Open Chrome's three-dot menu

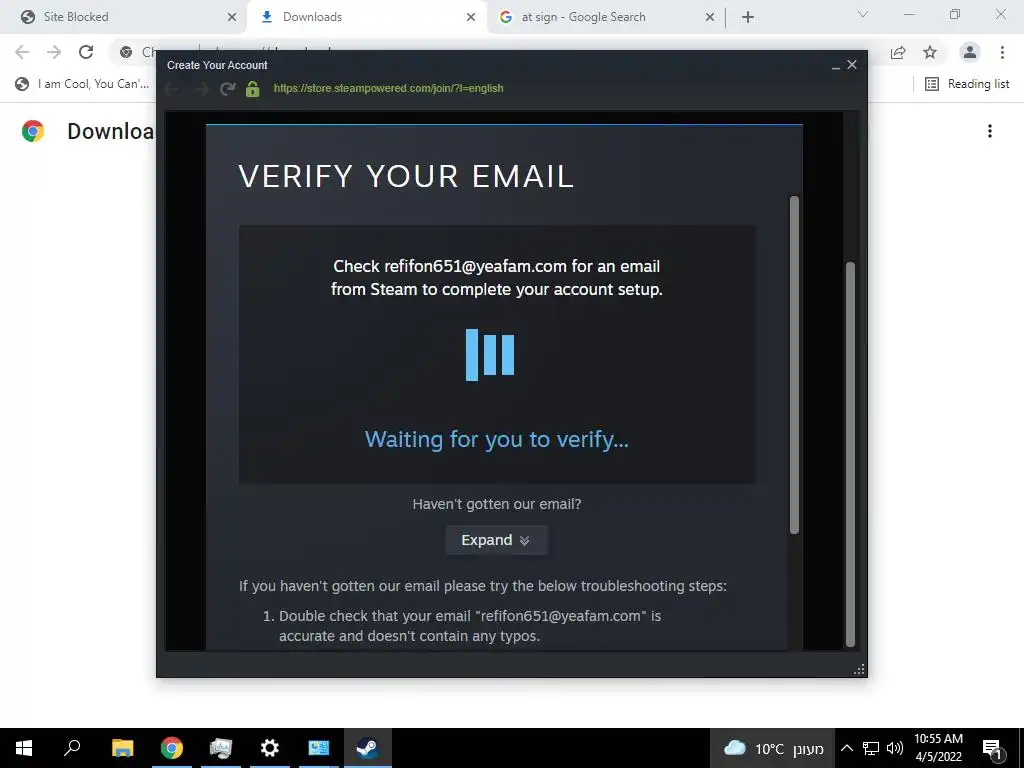point(1002,52)
